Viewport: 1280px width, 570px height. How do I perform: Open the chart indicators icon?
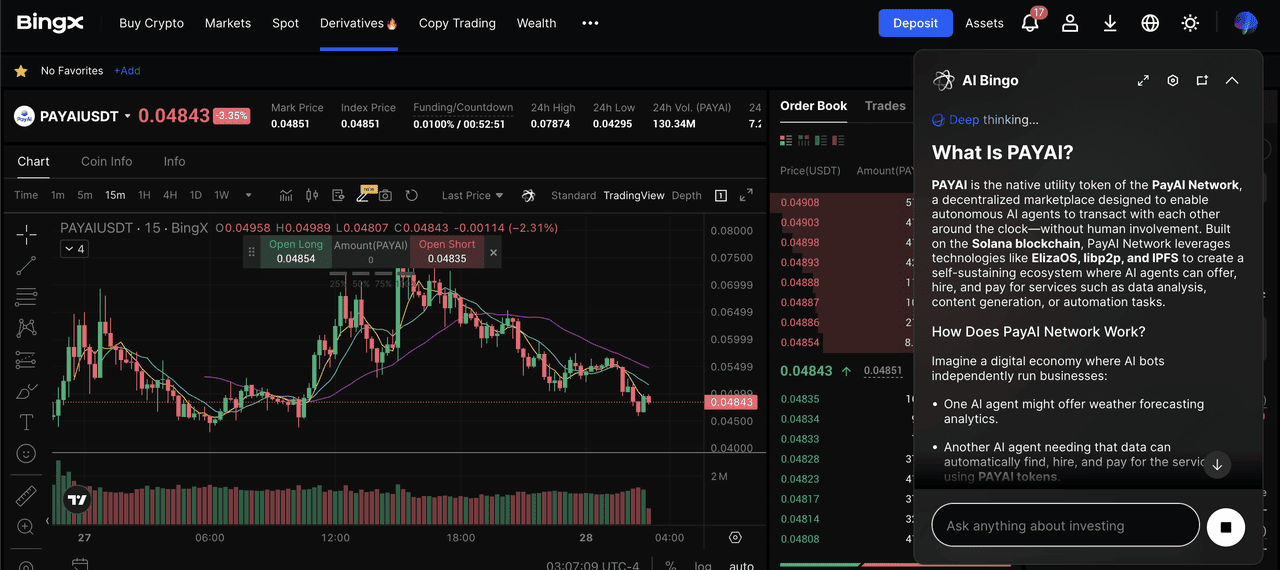coord(286,195)
